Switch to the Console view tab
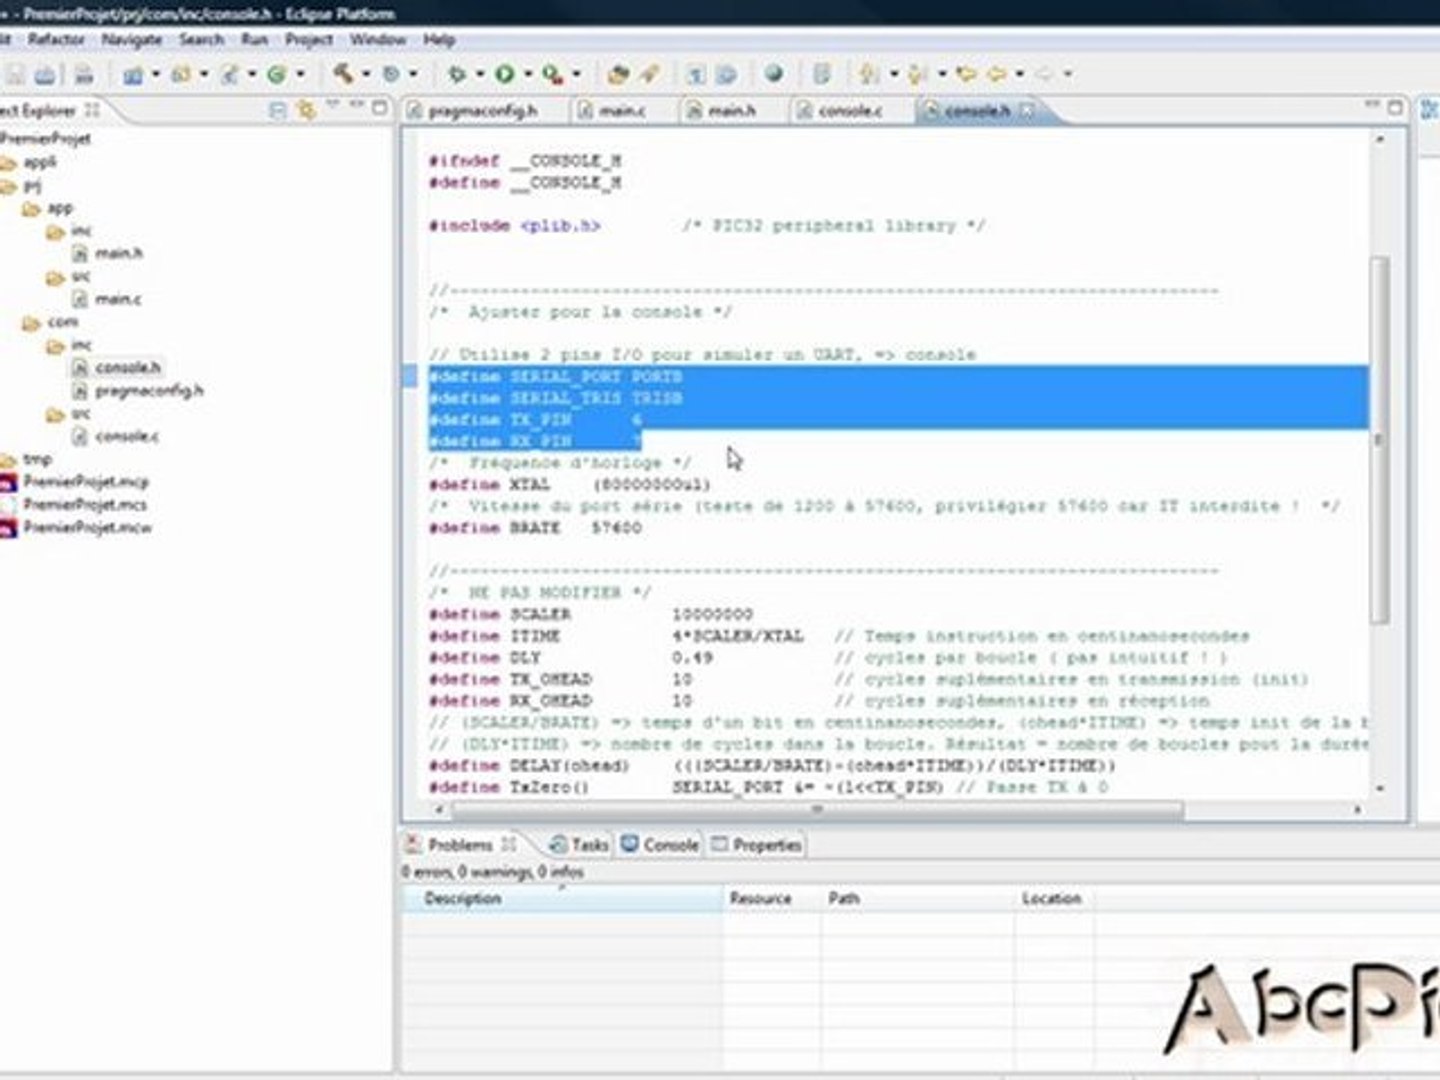The height and width of the screenshot is (1080, 1440). [660, 844]
